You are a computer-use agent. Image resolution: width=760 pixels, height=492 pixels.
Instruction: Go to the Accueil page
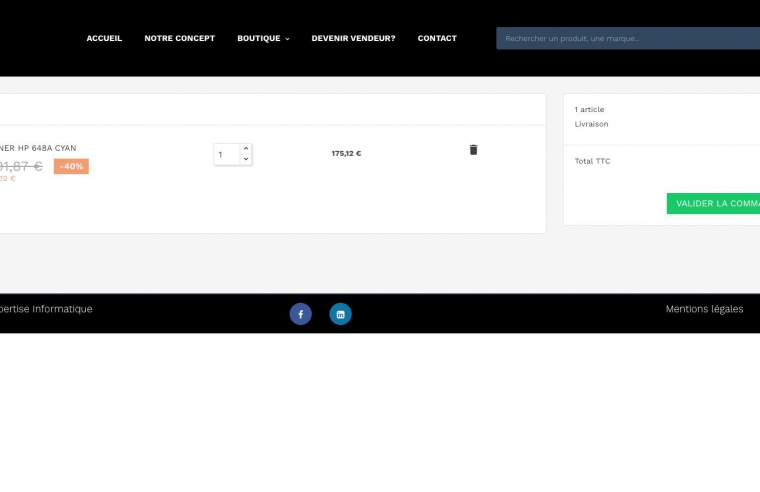coord(104,38)
